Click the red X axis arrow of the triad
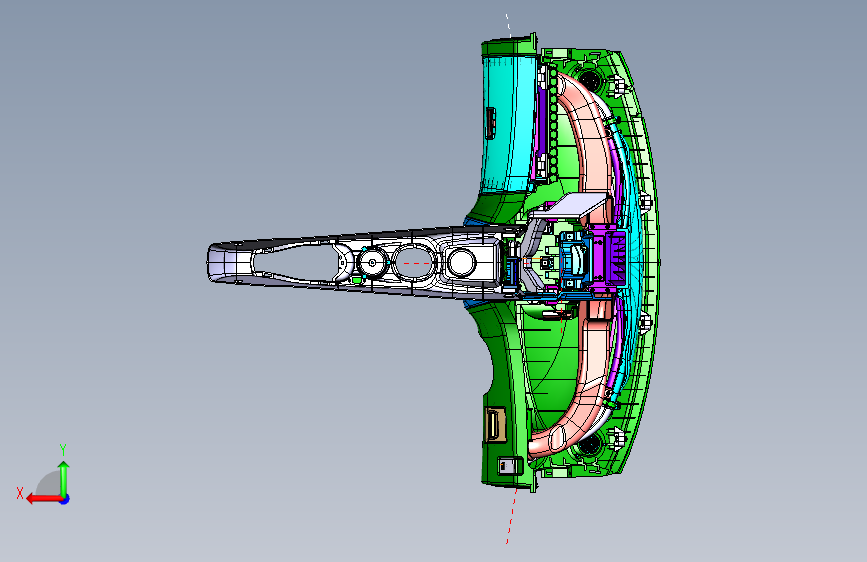This screenshot has height=562, width=867. tap(44, 499)
